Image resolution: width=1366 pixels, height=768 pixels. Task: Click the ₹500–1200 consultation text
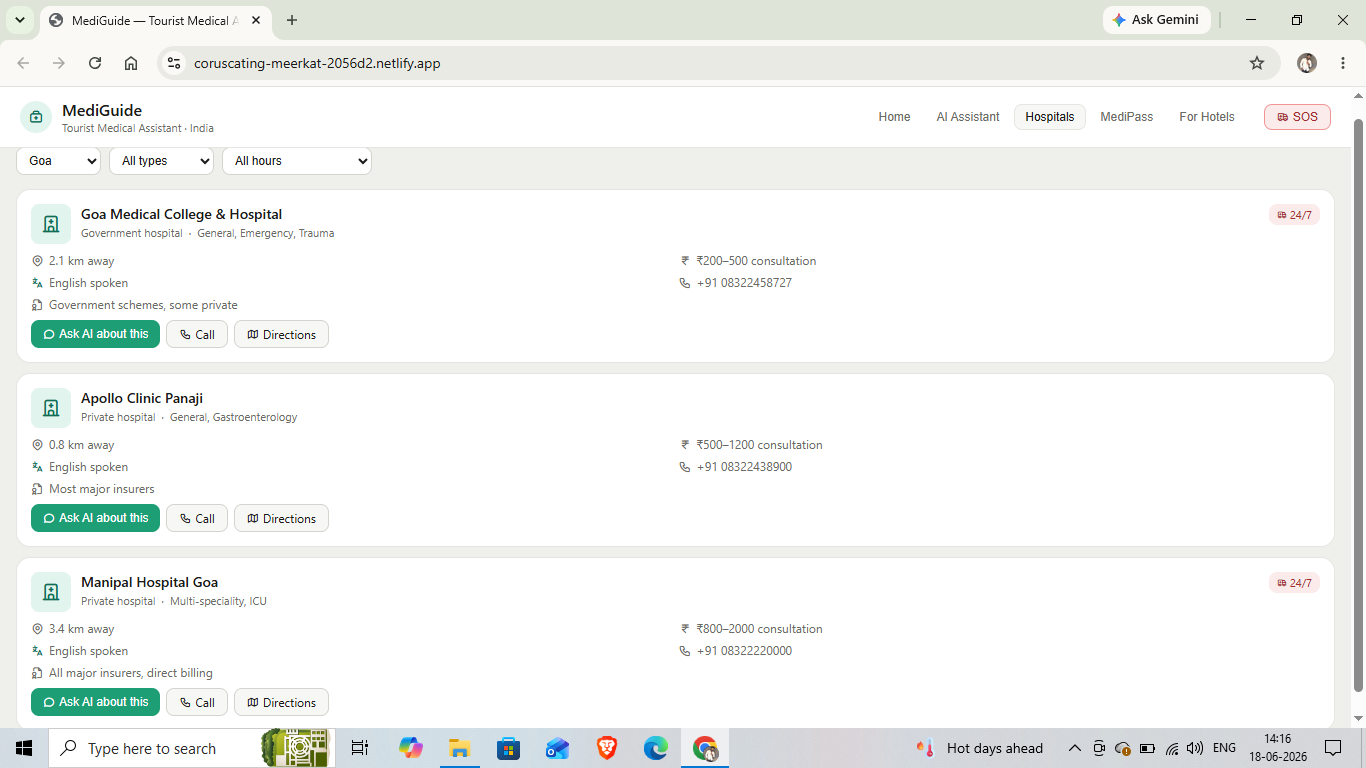point(759,445)
